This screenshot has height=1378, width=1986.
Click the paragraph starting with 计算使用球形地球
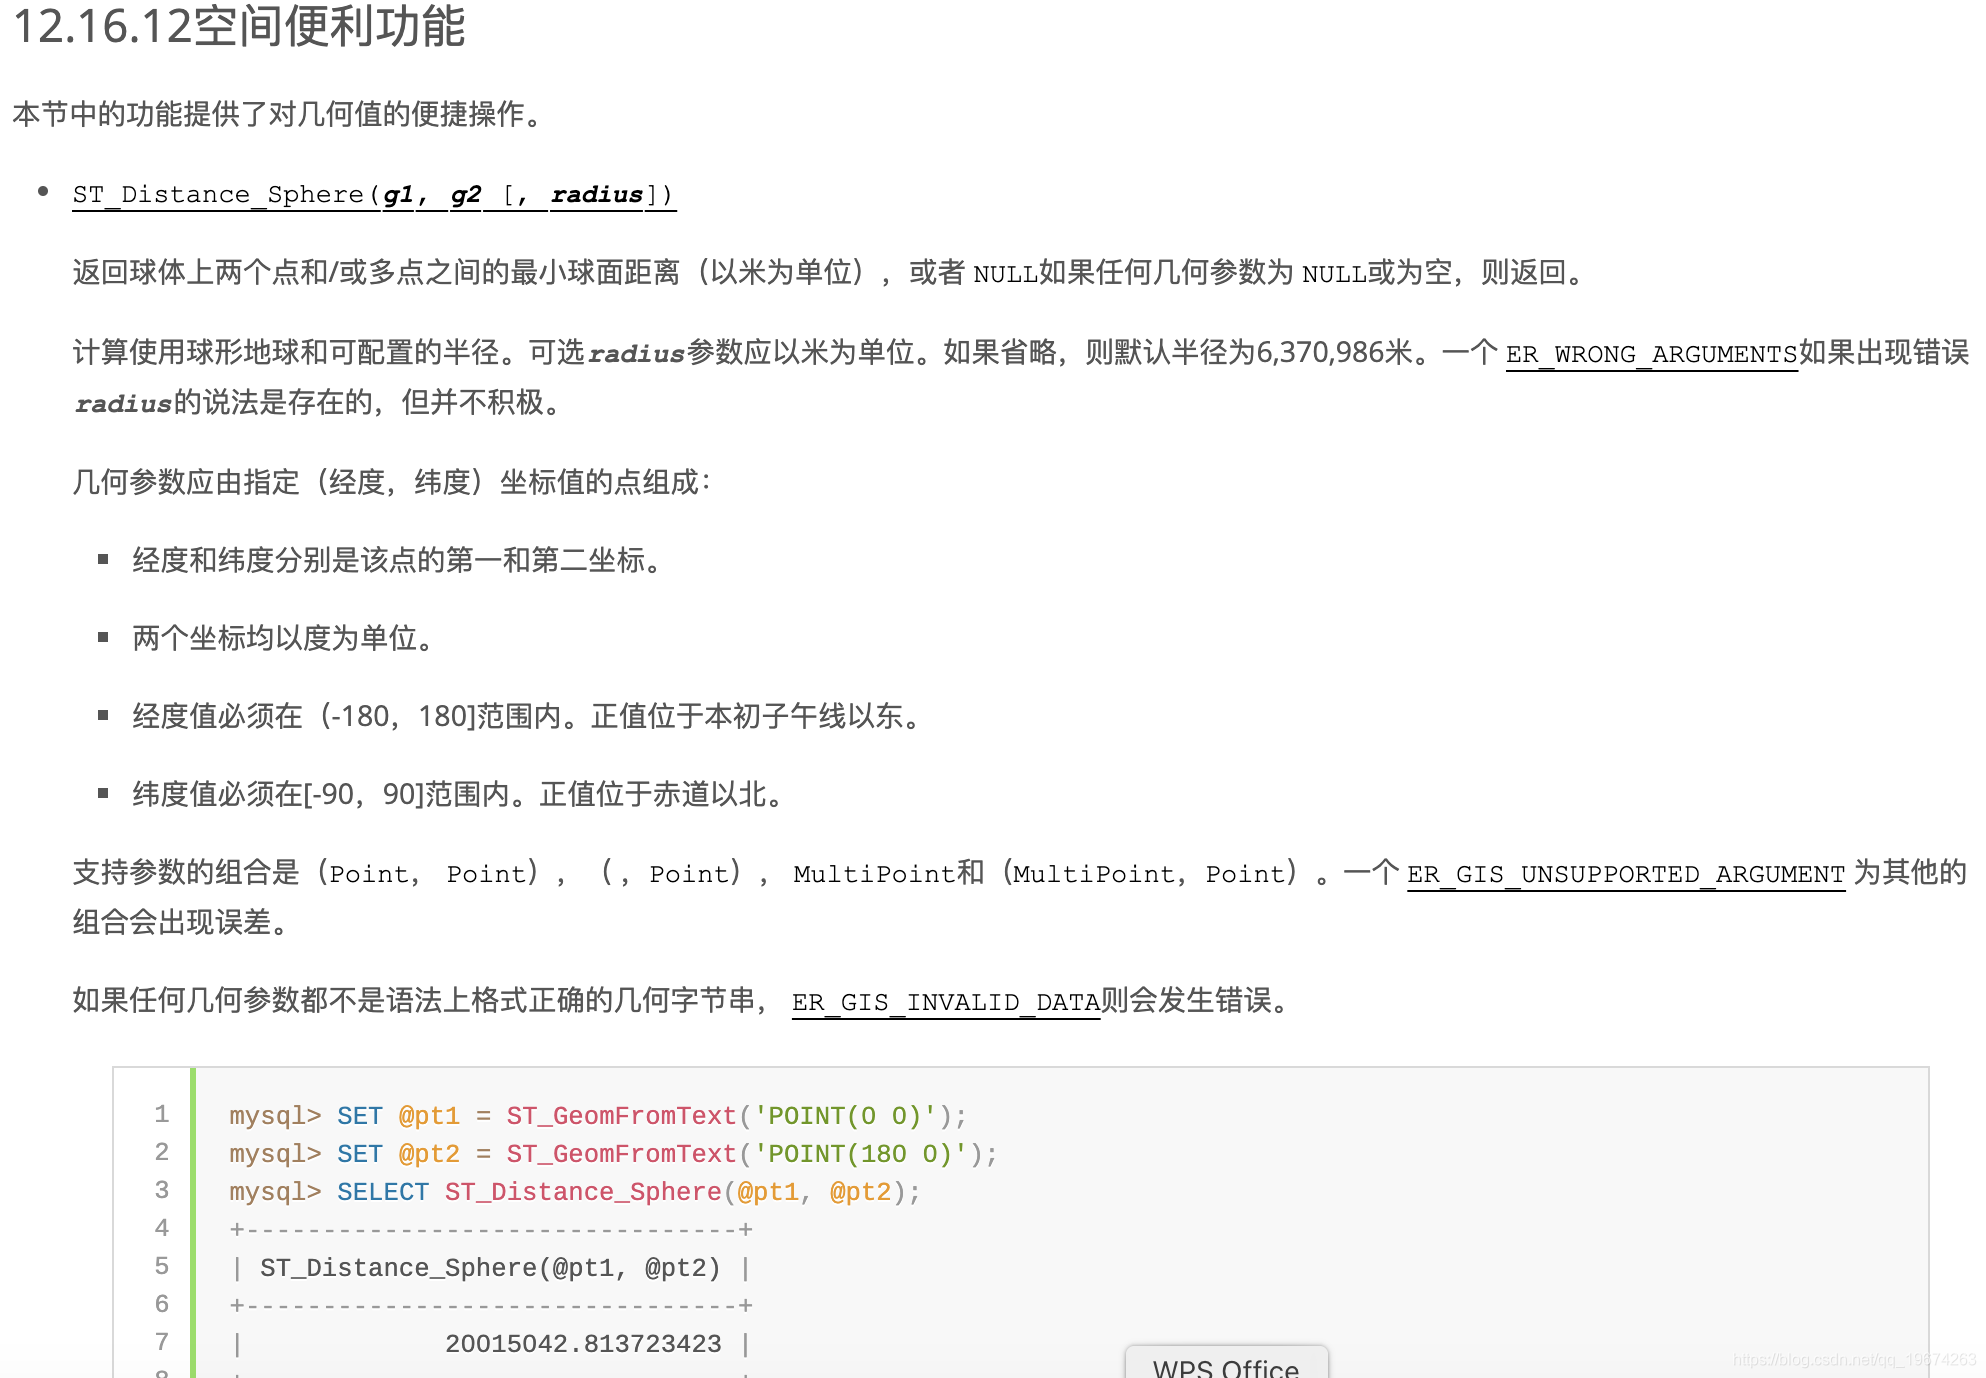1020,377
